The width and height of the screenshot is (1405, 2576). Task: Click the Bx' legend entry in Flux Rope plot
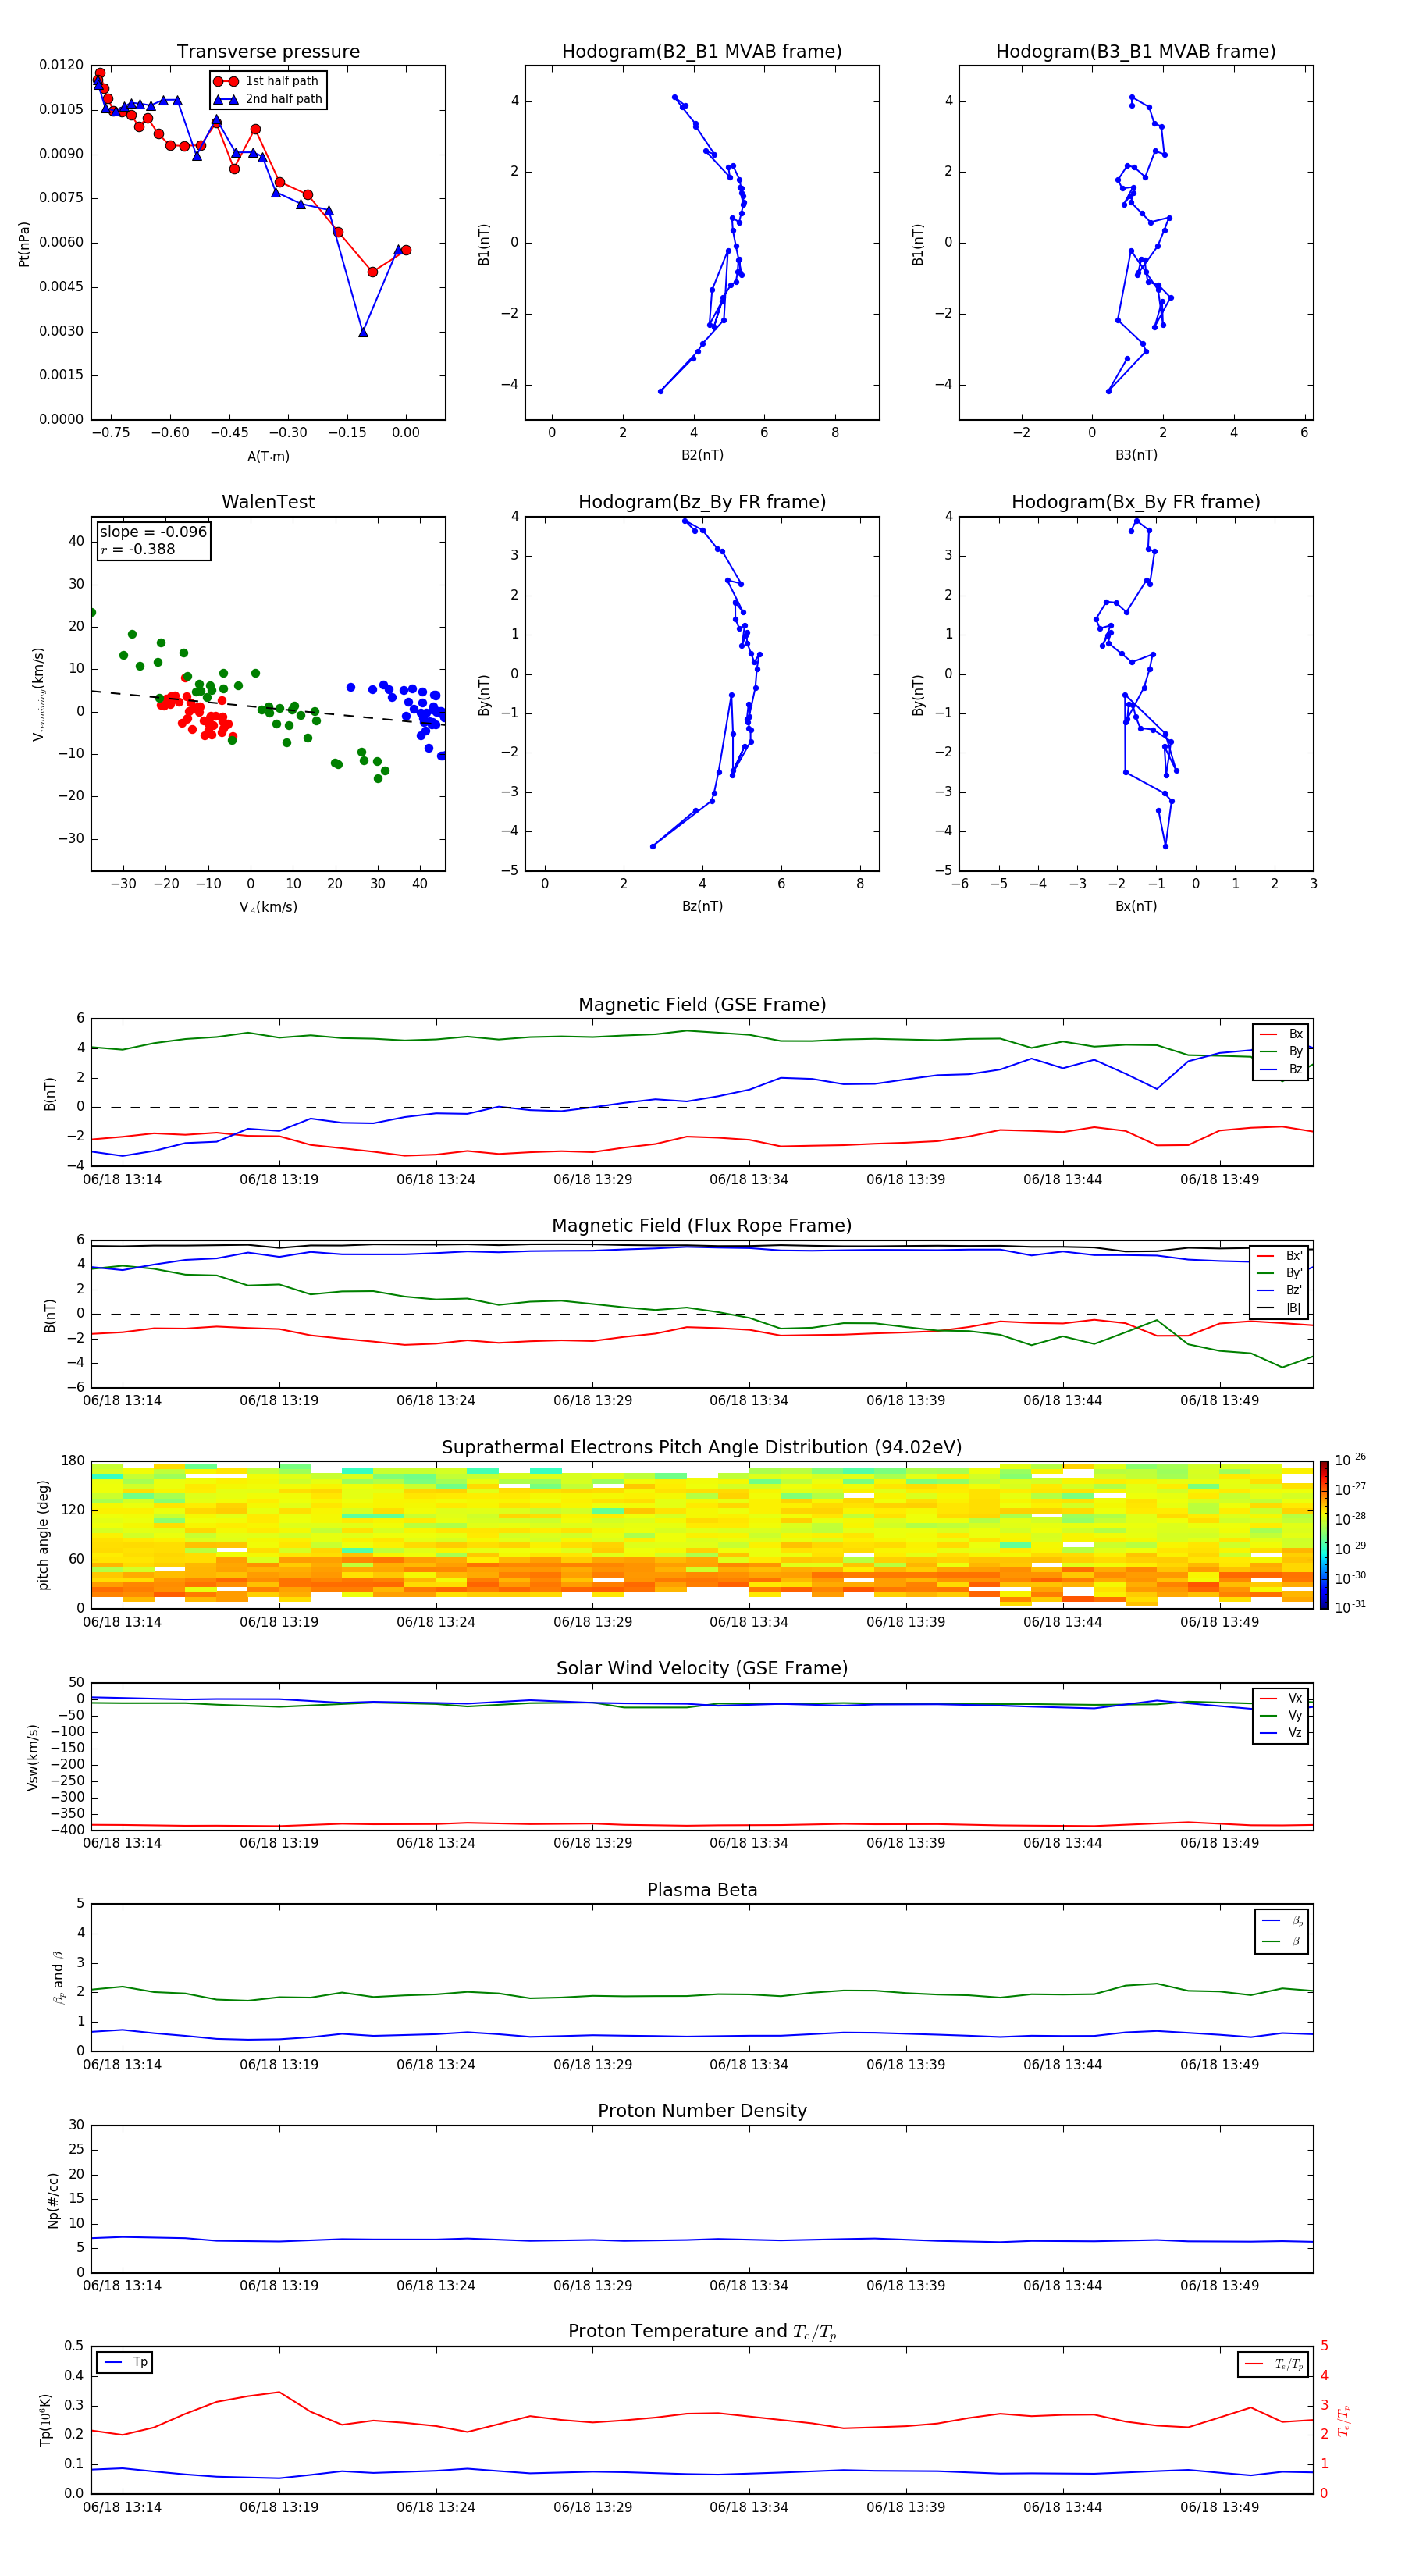click(1280, 1256)
